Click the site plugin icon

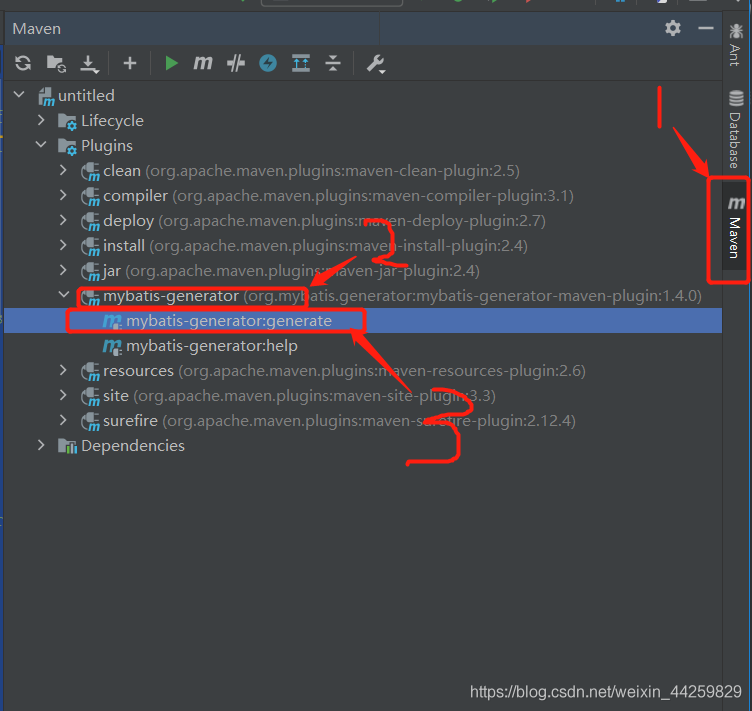point(90,396)
